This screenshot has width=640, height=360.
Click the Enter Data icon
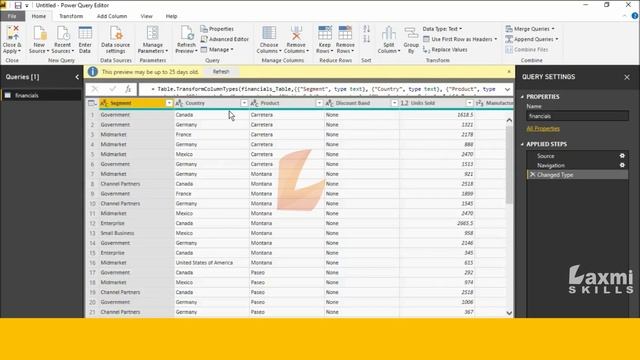85,33
